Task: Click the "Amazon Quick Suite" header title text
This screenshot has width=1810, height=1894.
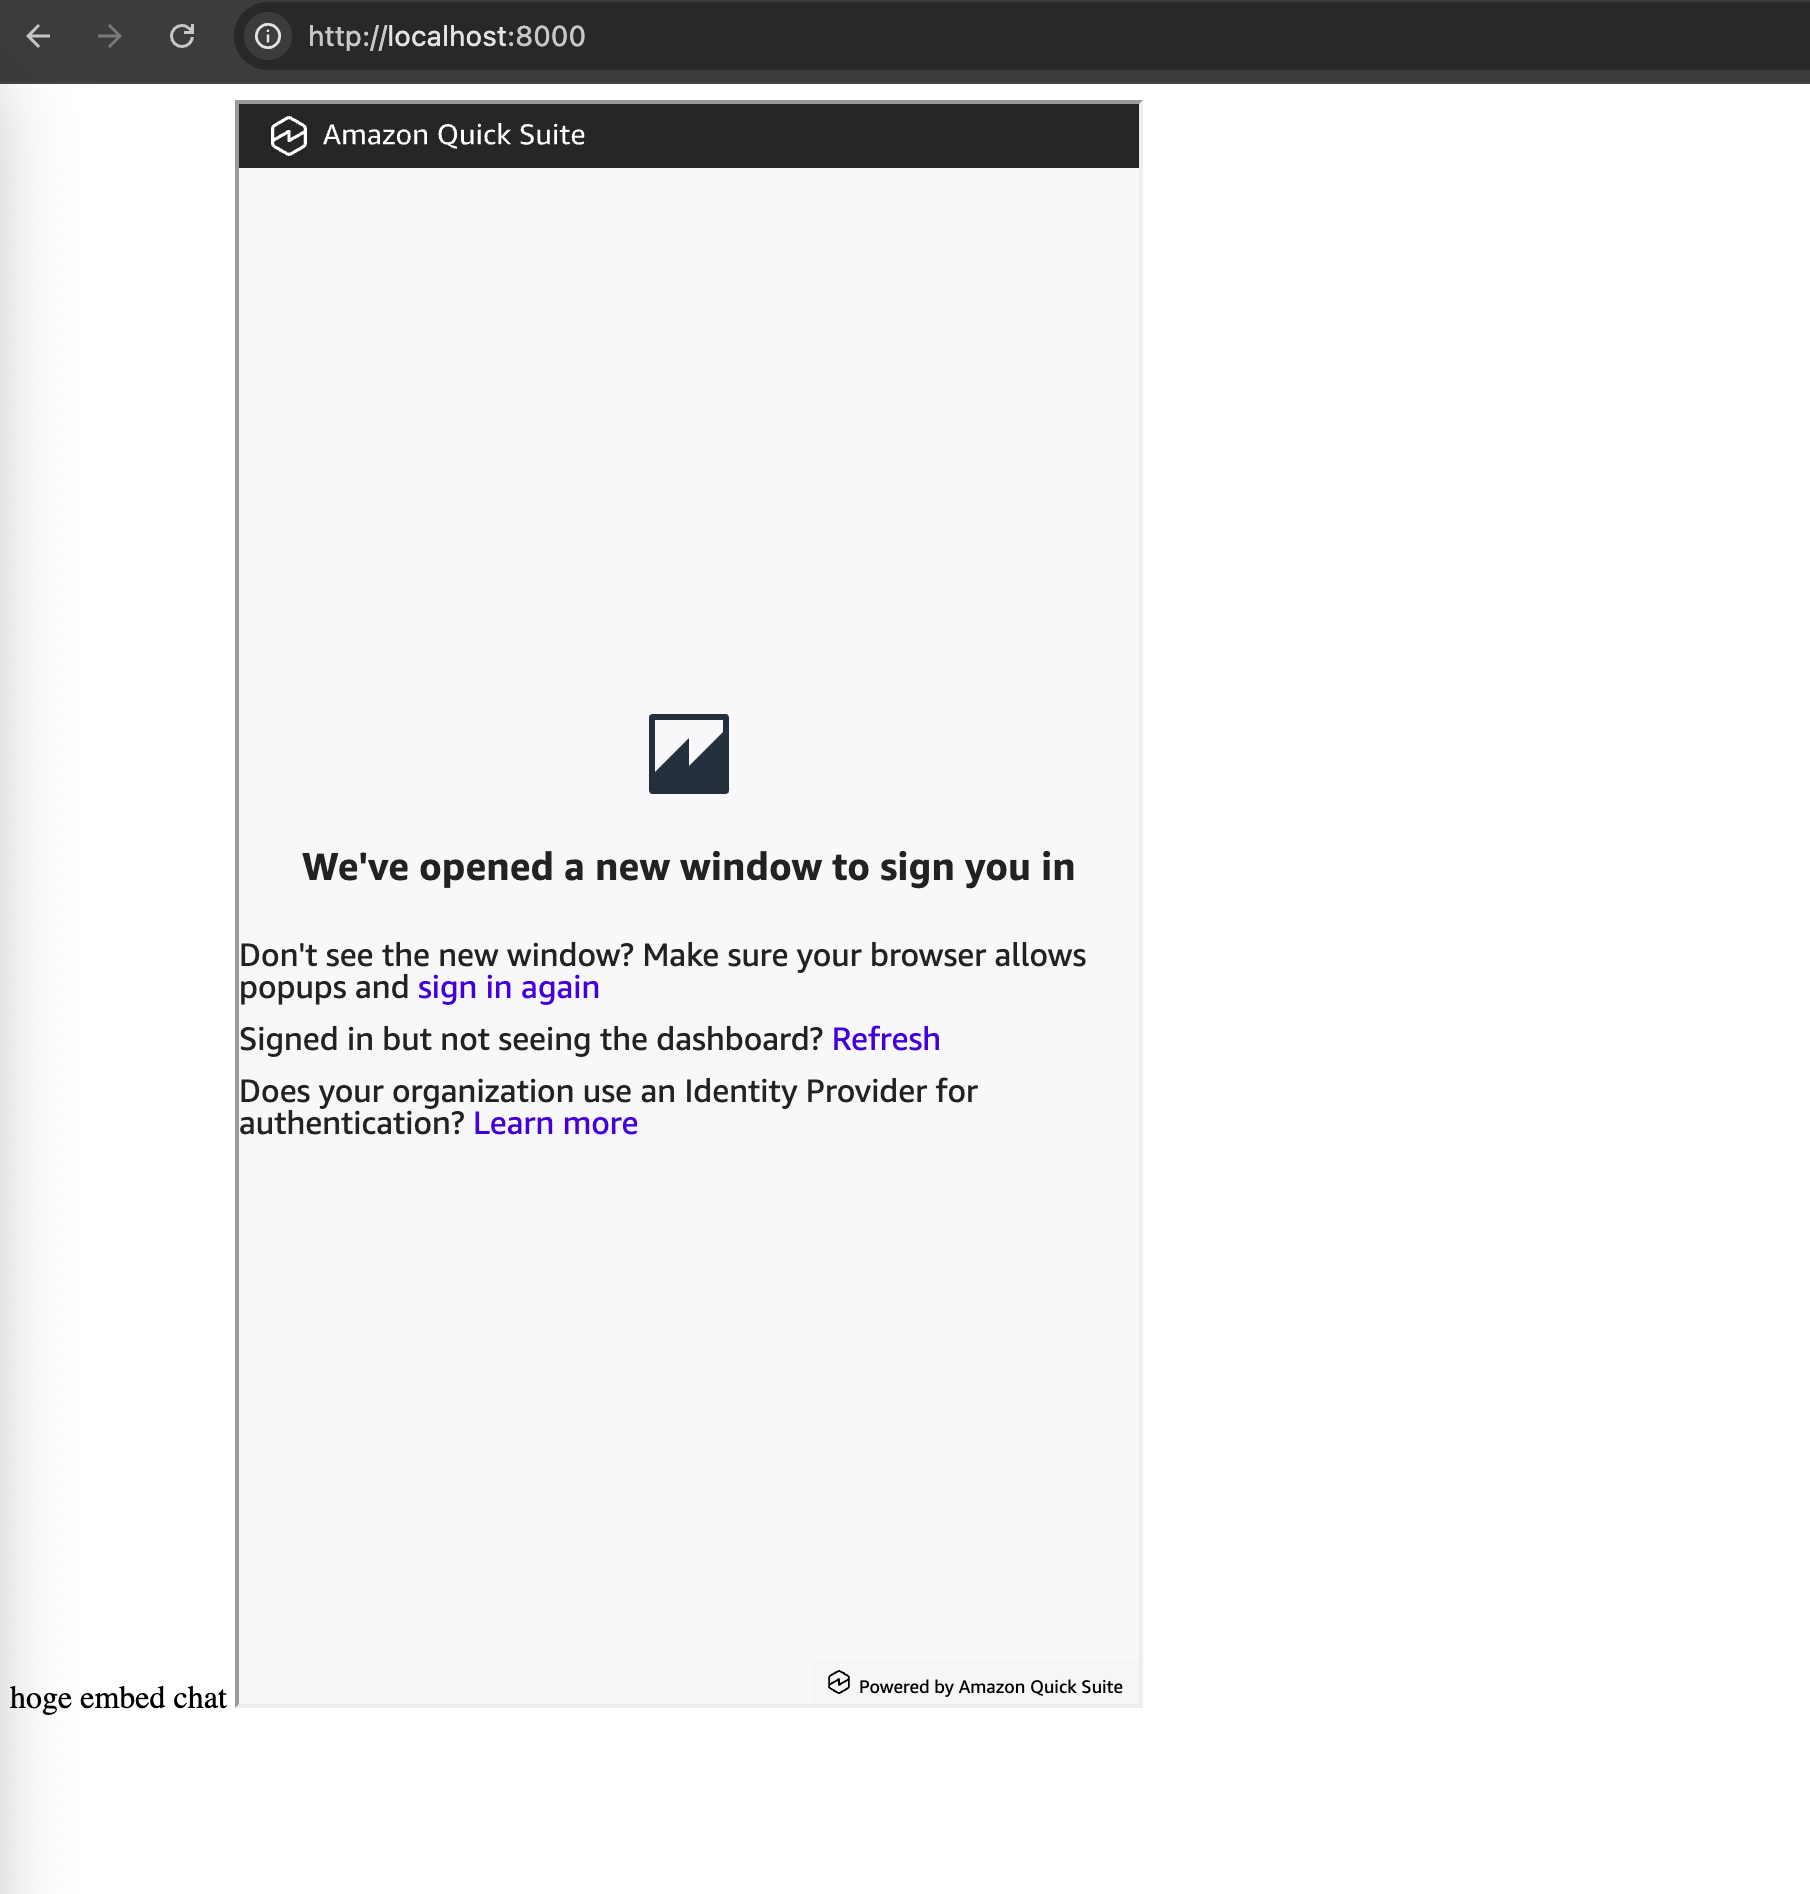Action: pyautogui.click(x=453, y=135)
